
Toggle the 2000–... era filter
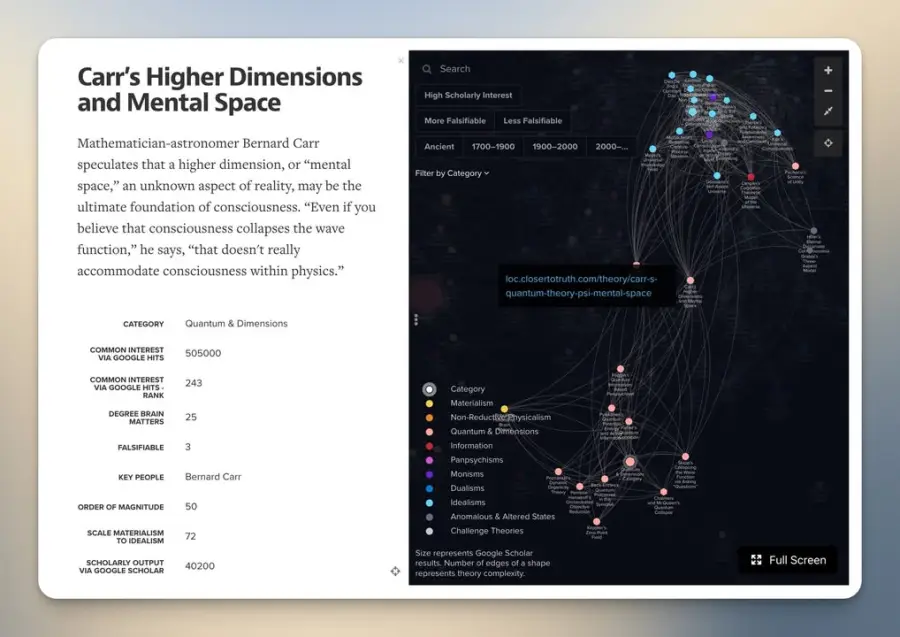click(611, 146)
